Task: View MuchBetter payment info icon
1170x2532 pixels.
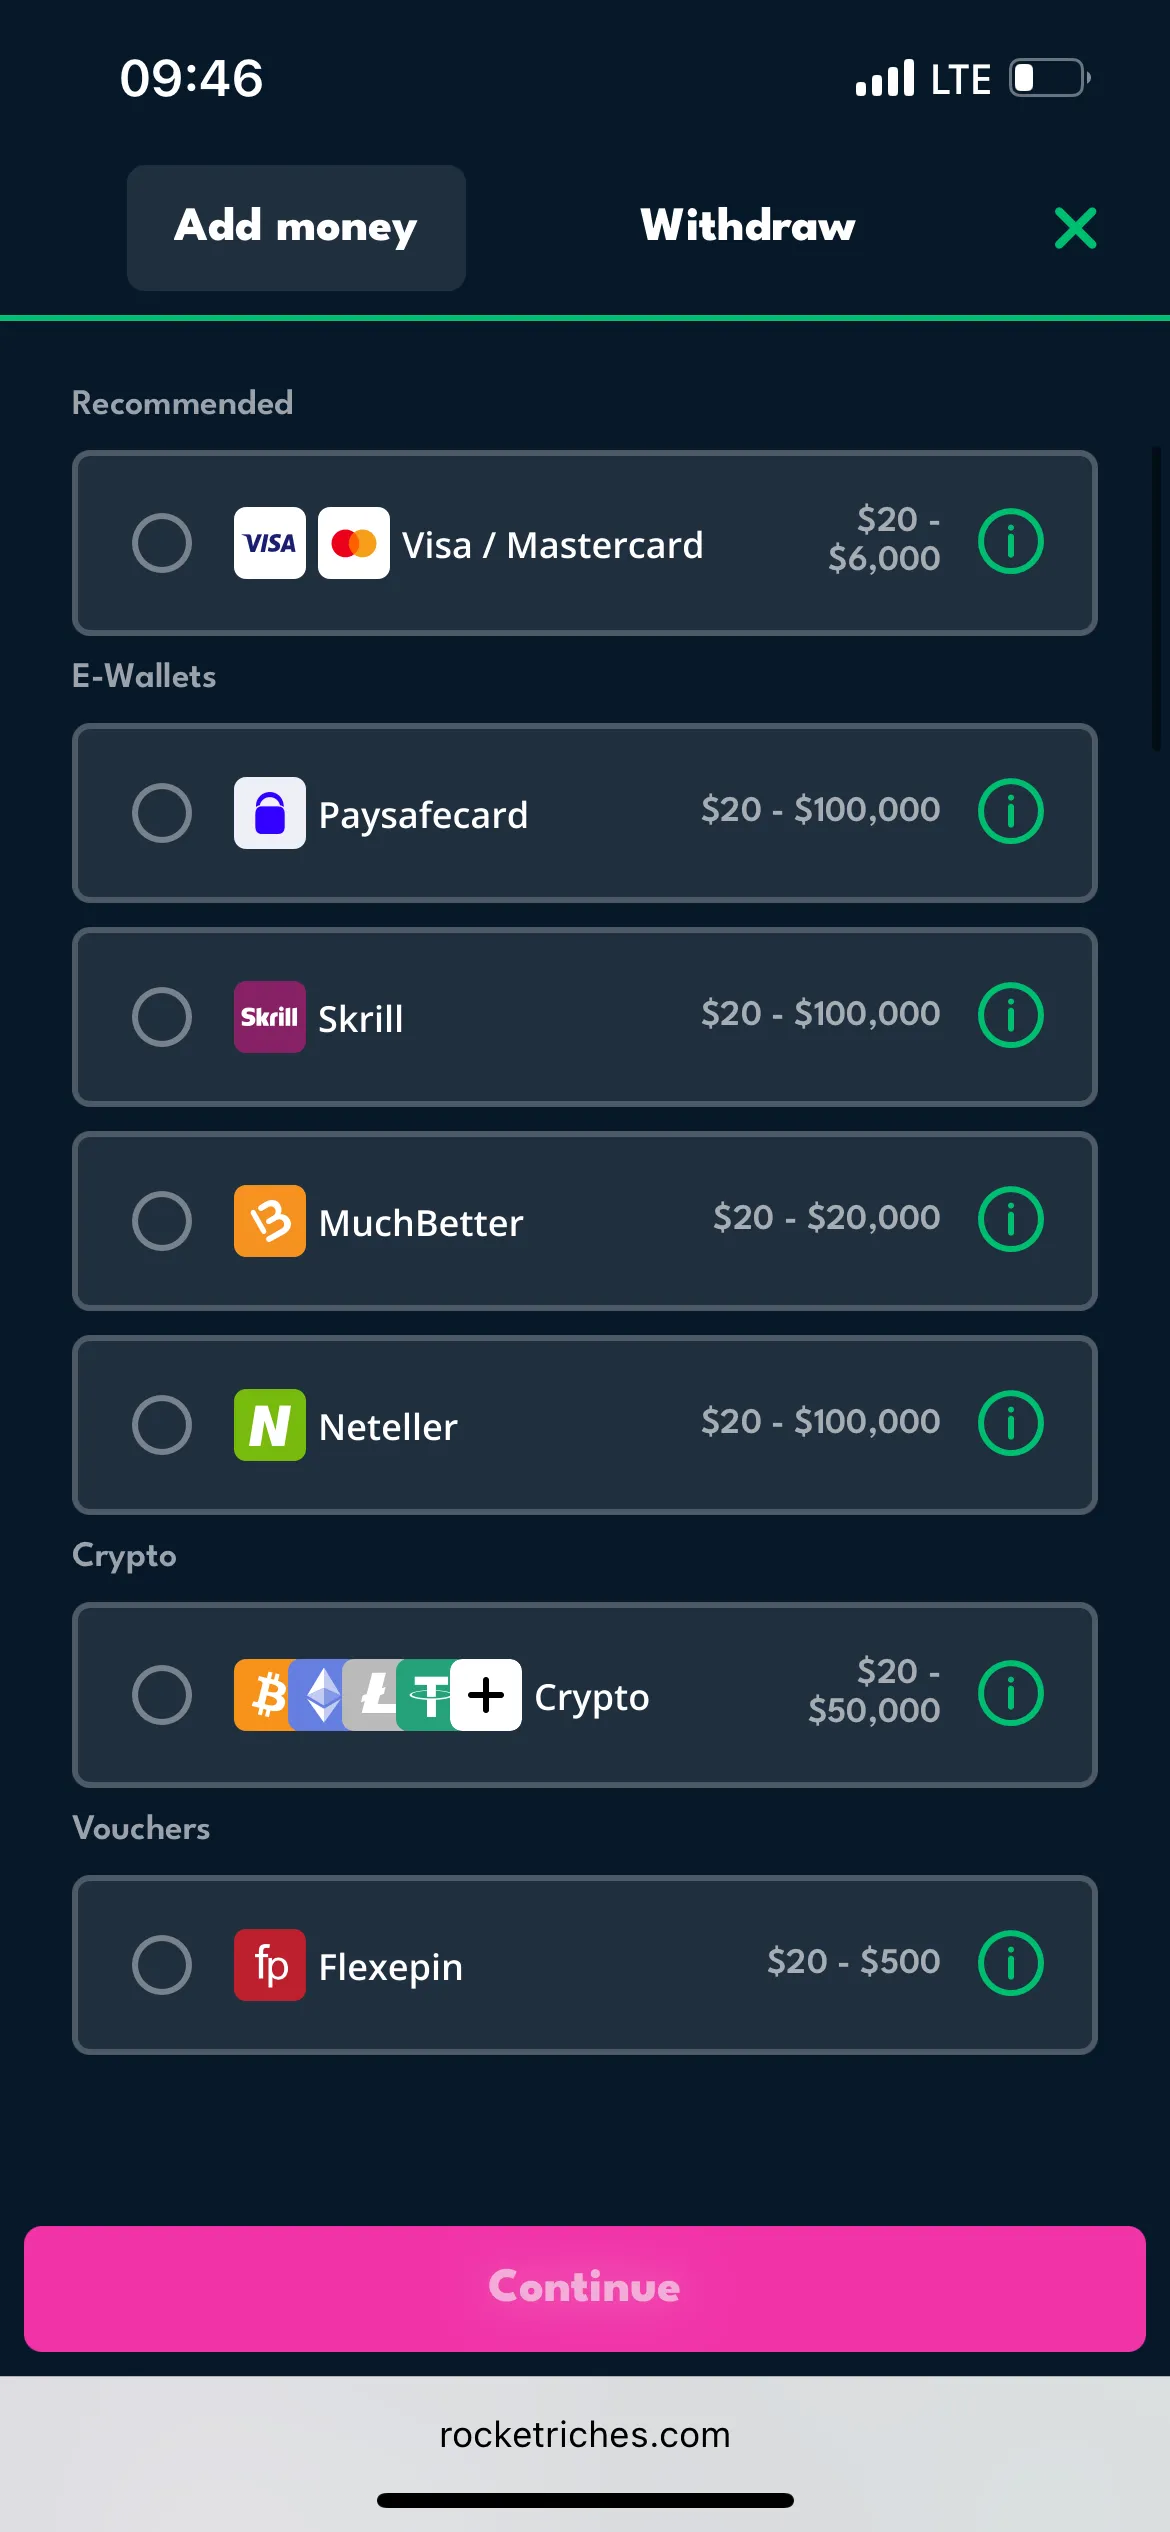Action: point(1010,1219)
